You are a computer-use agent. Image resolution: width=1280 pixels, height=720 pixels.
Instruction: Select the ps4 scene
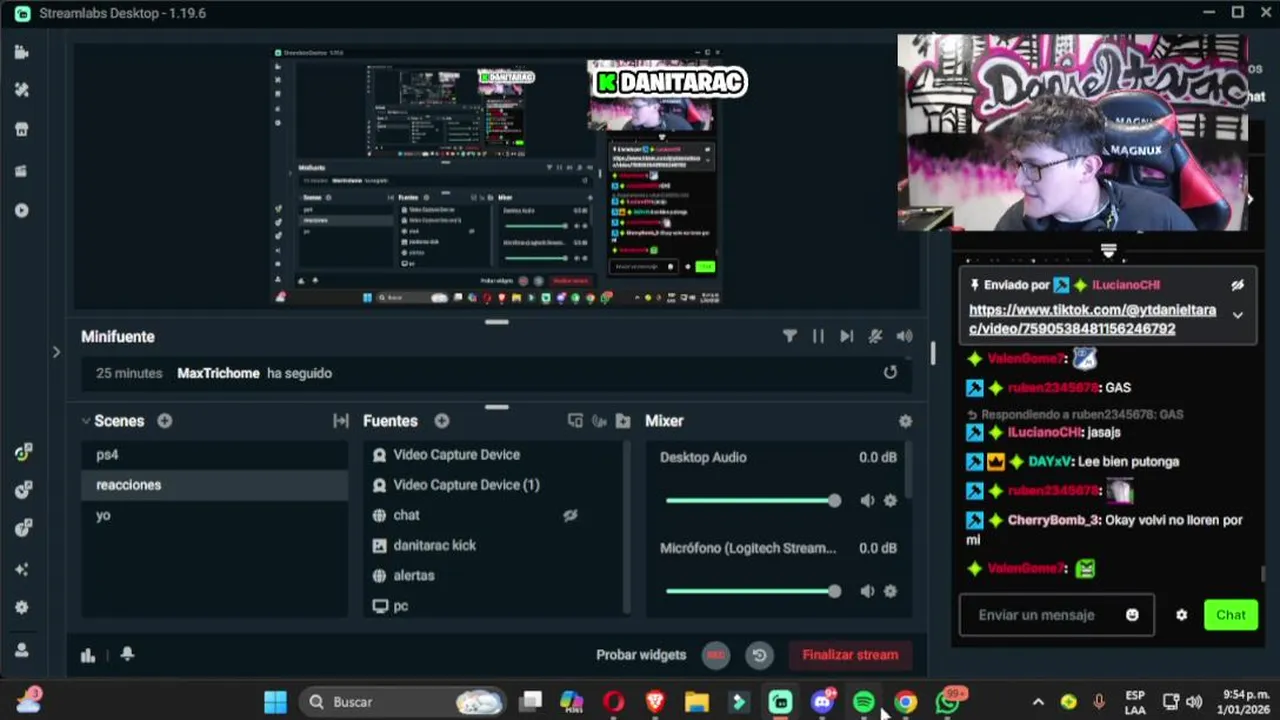[x=214, y=454]
